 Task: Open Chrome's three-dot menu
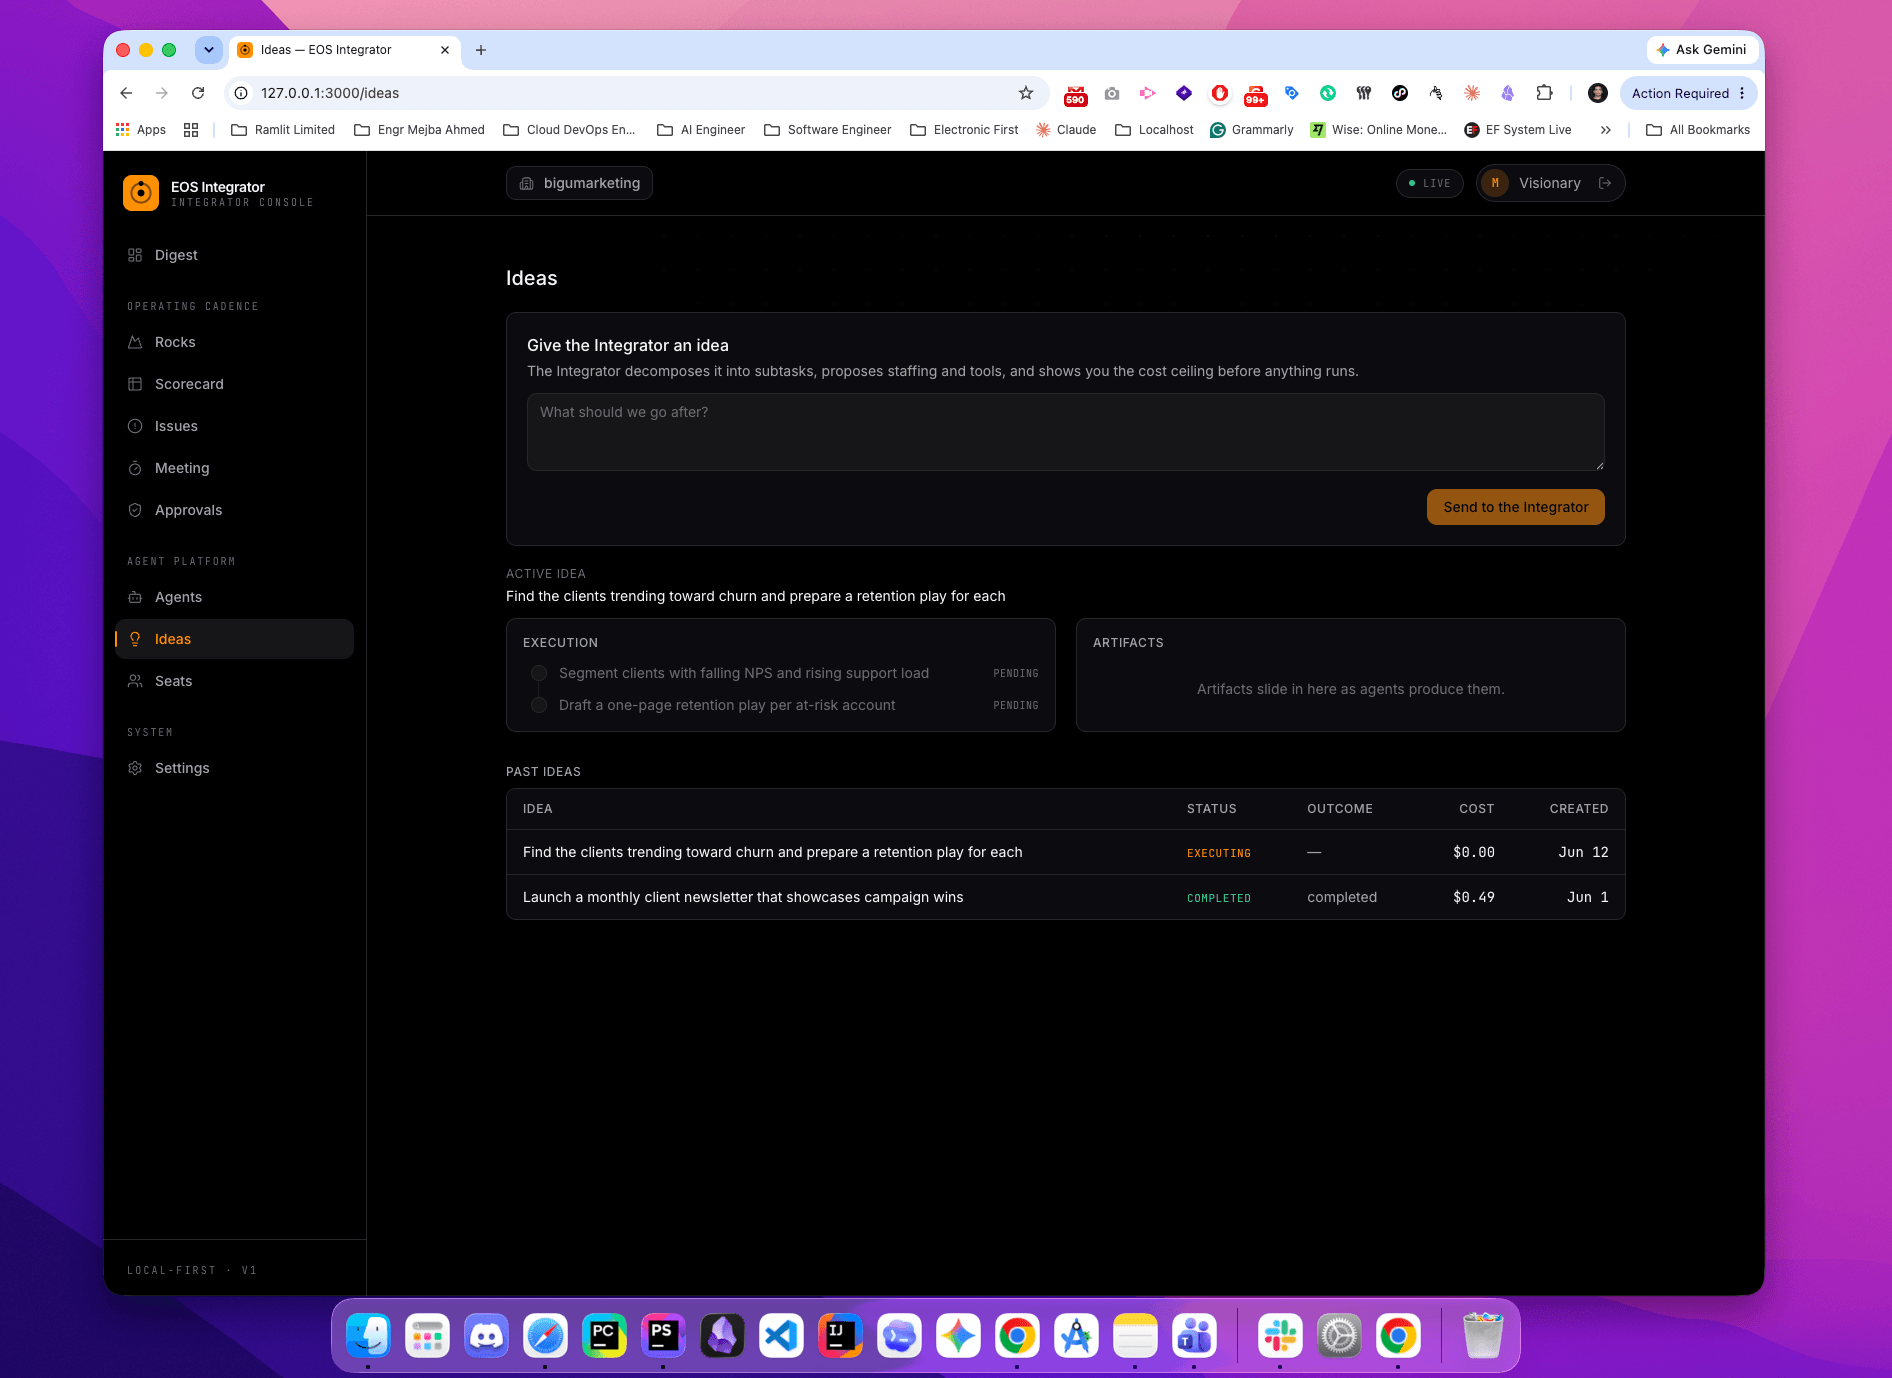[x=1742, y=93]
